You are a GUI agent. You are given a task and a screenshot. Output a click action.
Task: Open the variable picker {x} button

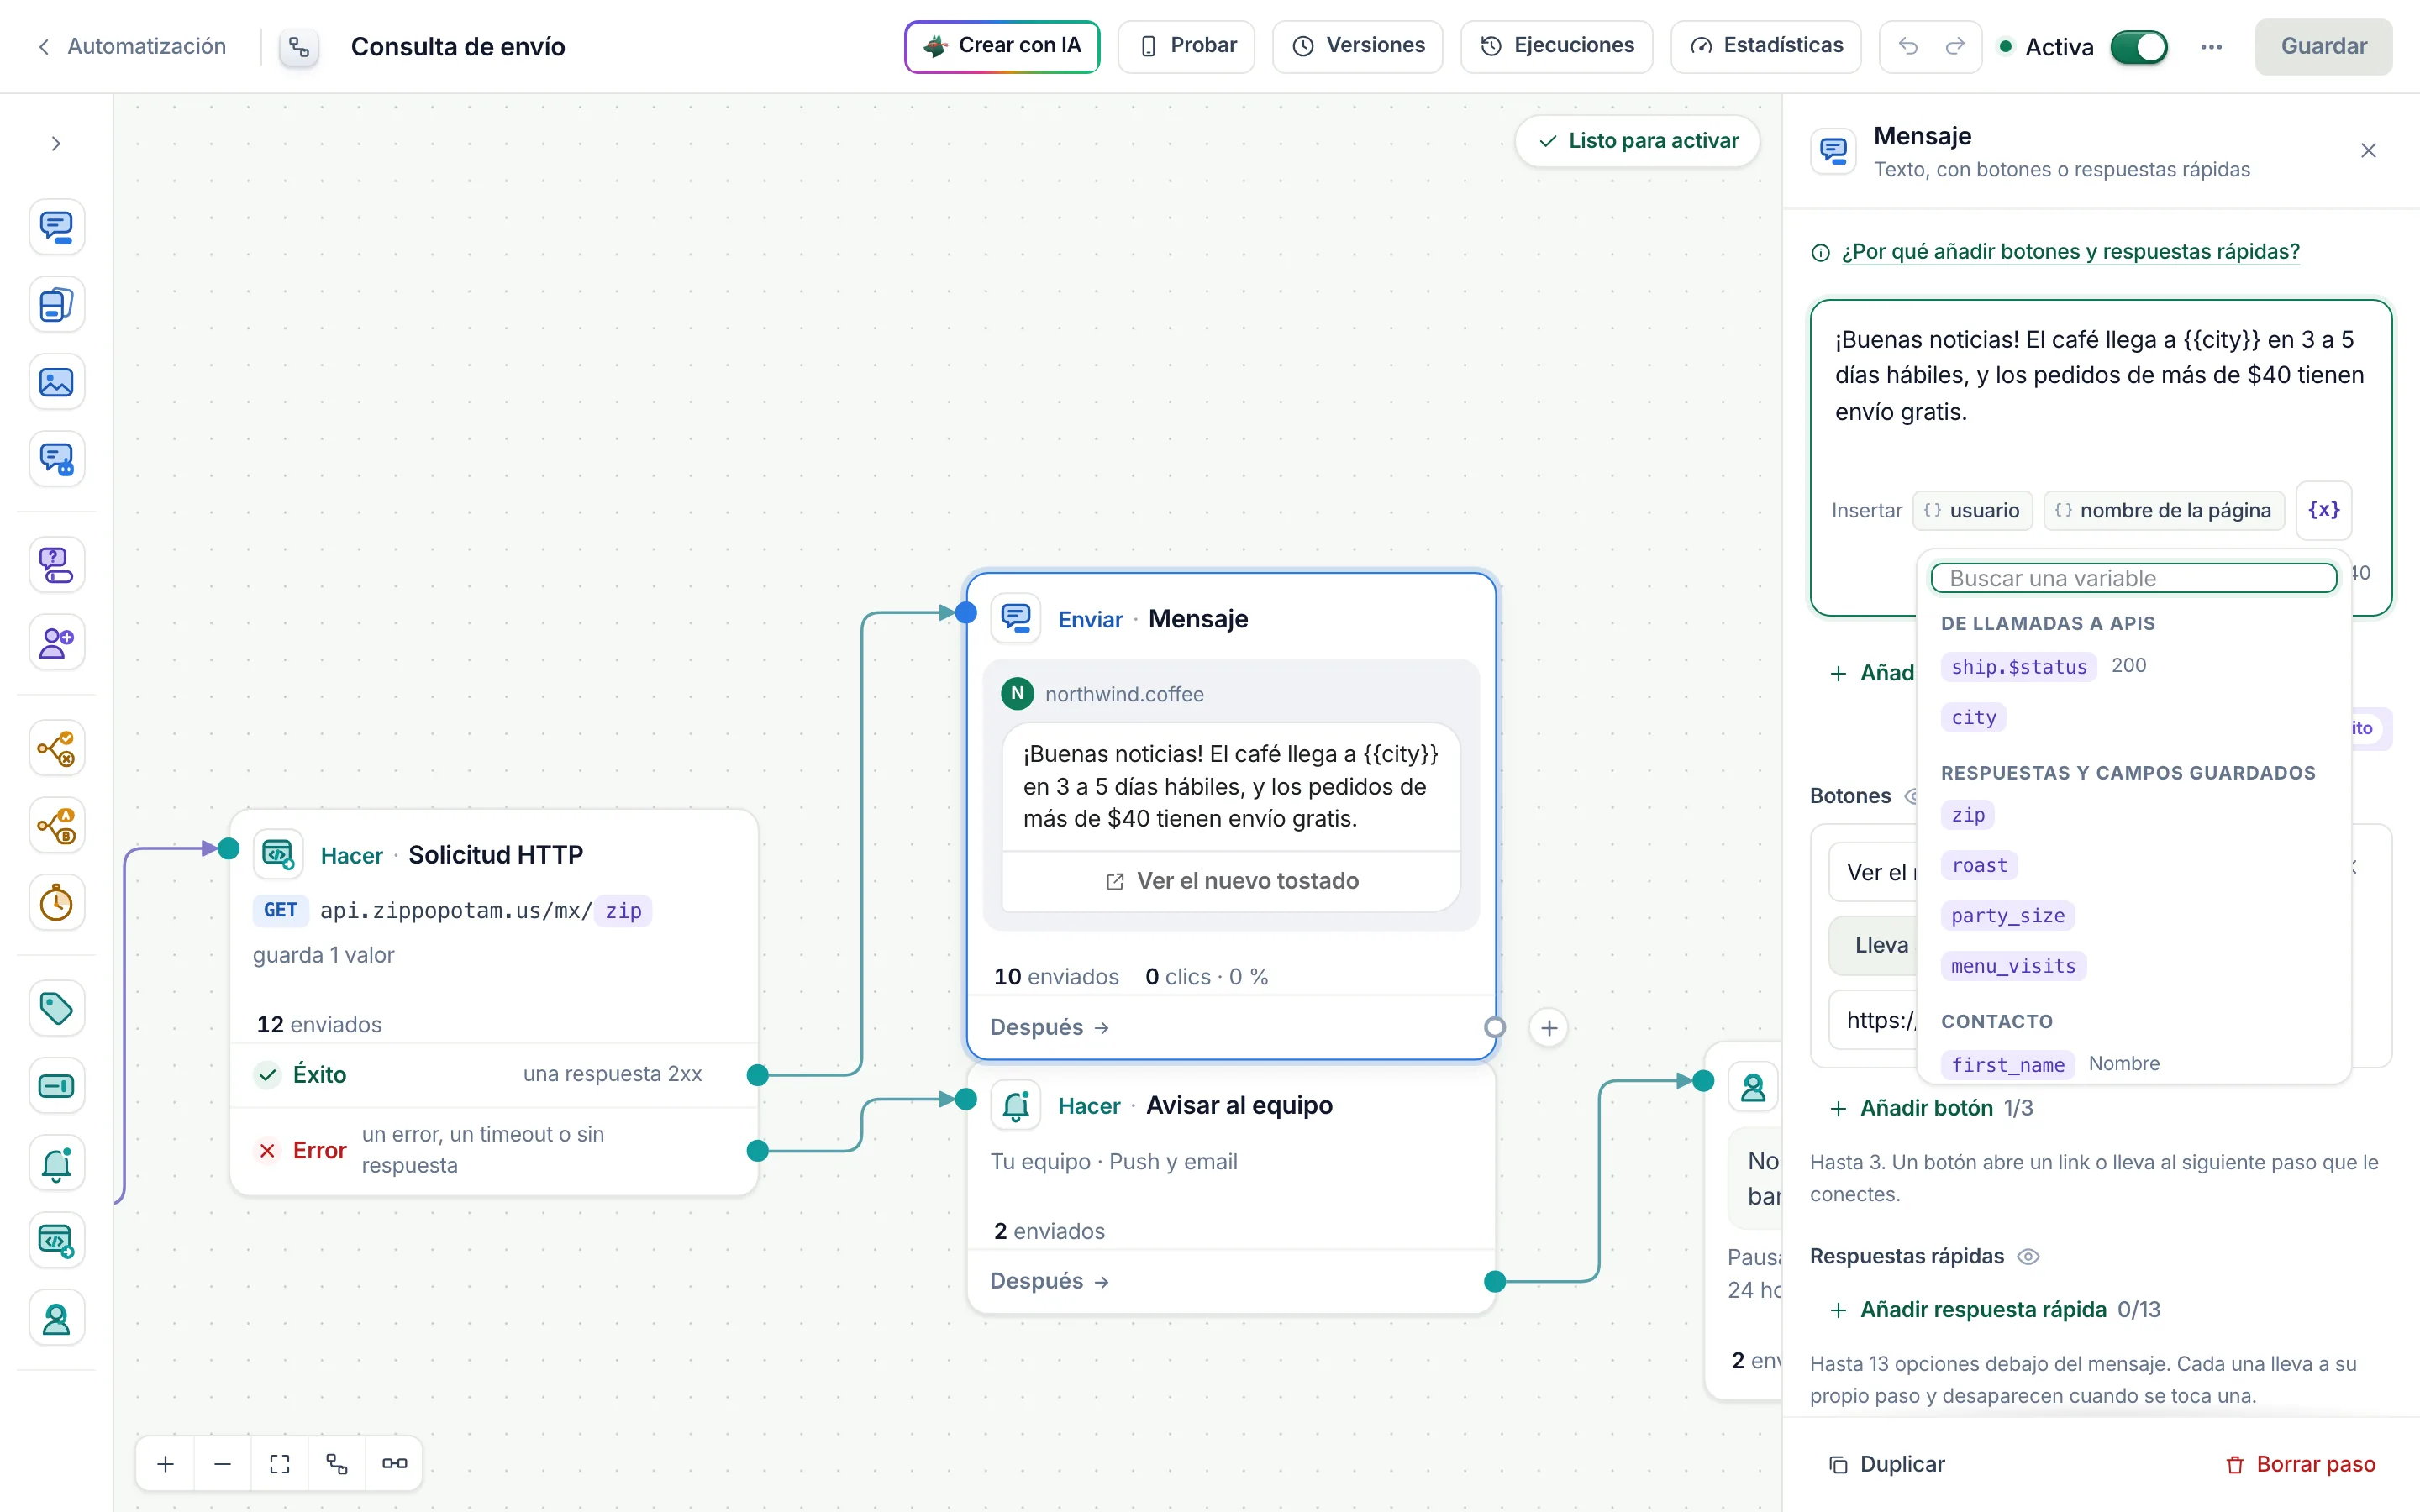pos(2324,510)
